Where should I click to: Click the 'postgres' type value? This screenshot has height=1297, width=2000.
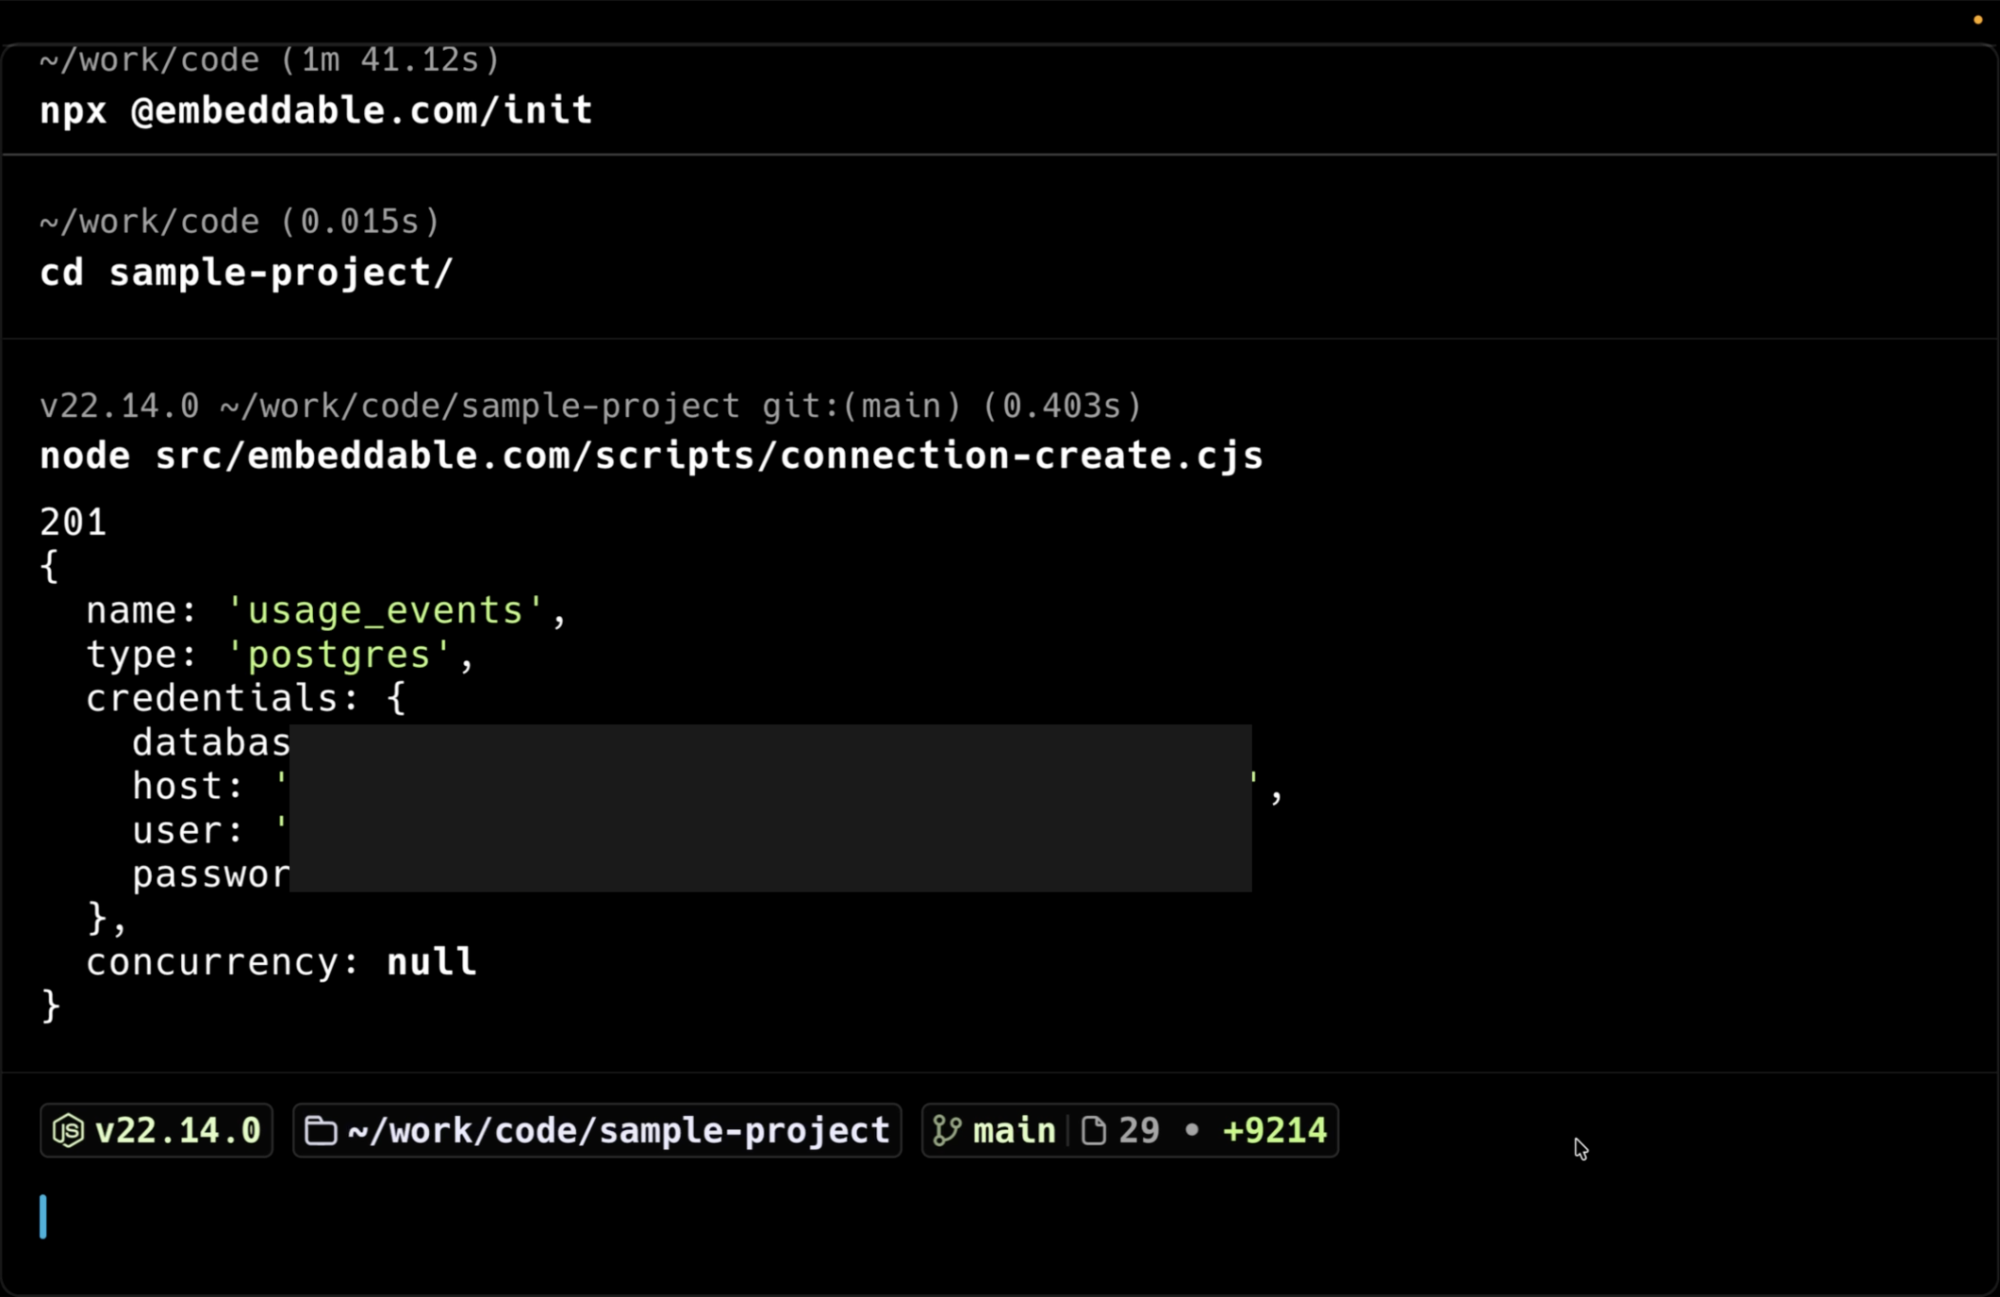[x=339, y=655]
